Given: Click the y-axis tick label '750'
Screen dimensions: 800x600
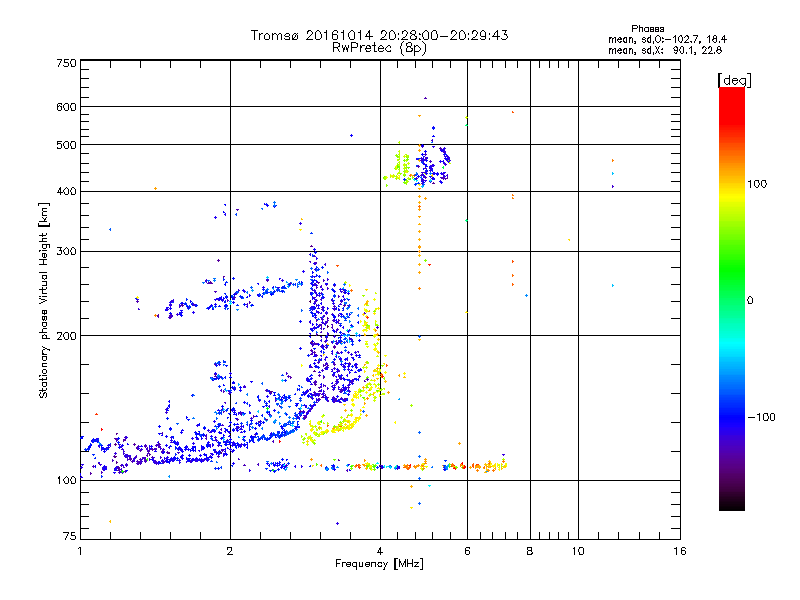Looking at the screenshot, I should tap(66, 63).
